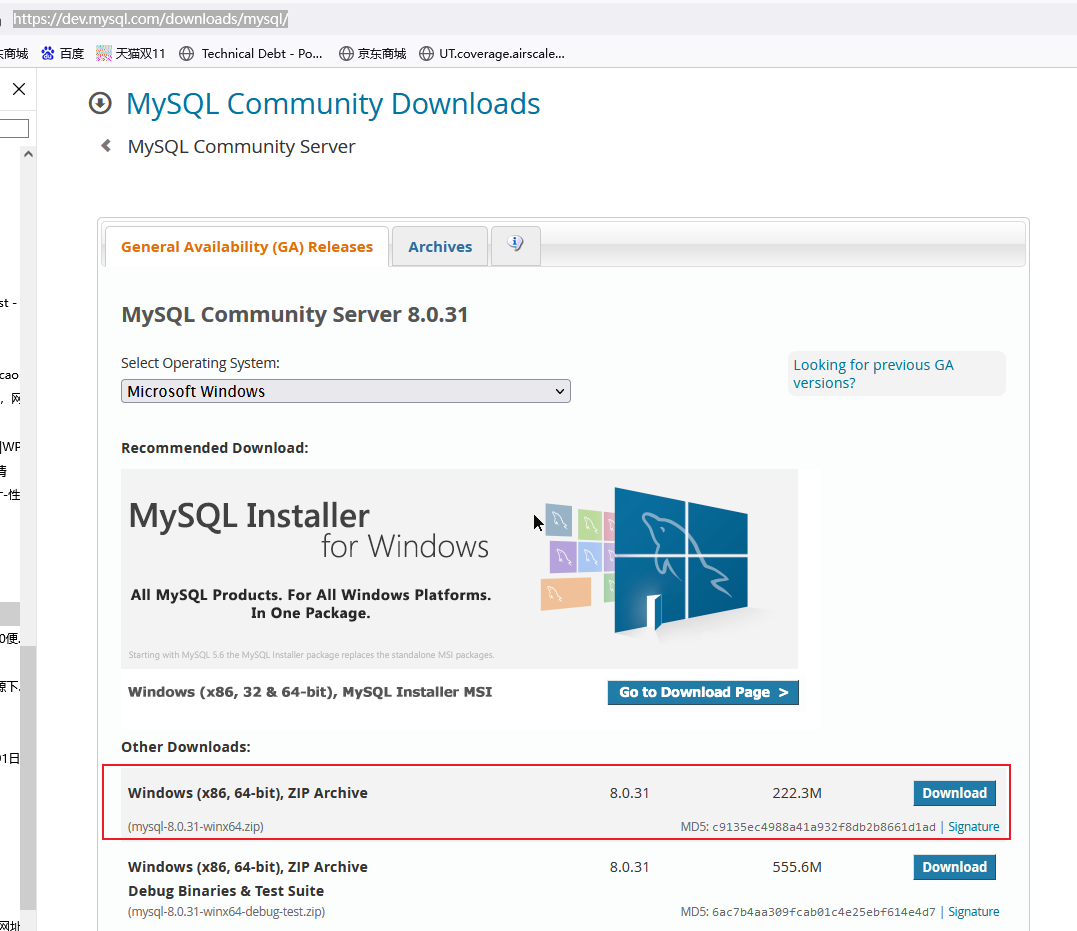The height and width of the screenshot is (931, 1077).
Task: Click the sidebar vertical scrollbar thumb
Action: 28,776
